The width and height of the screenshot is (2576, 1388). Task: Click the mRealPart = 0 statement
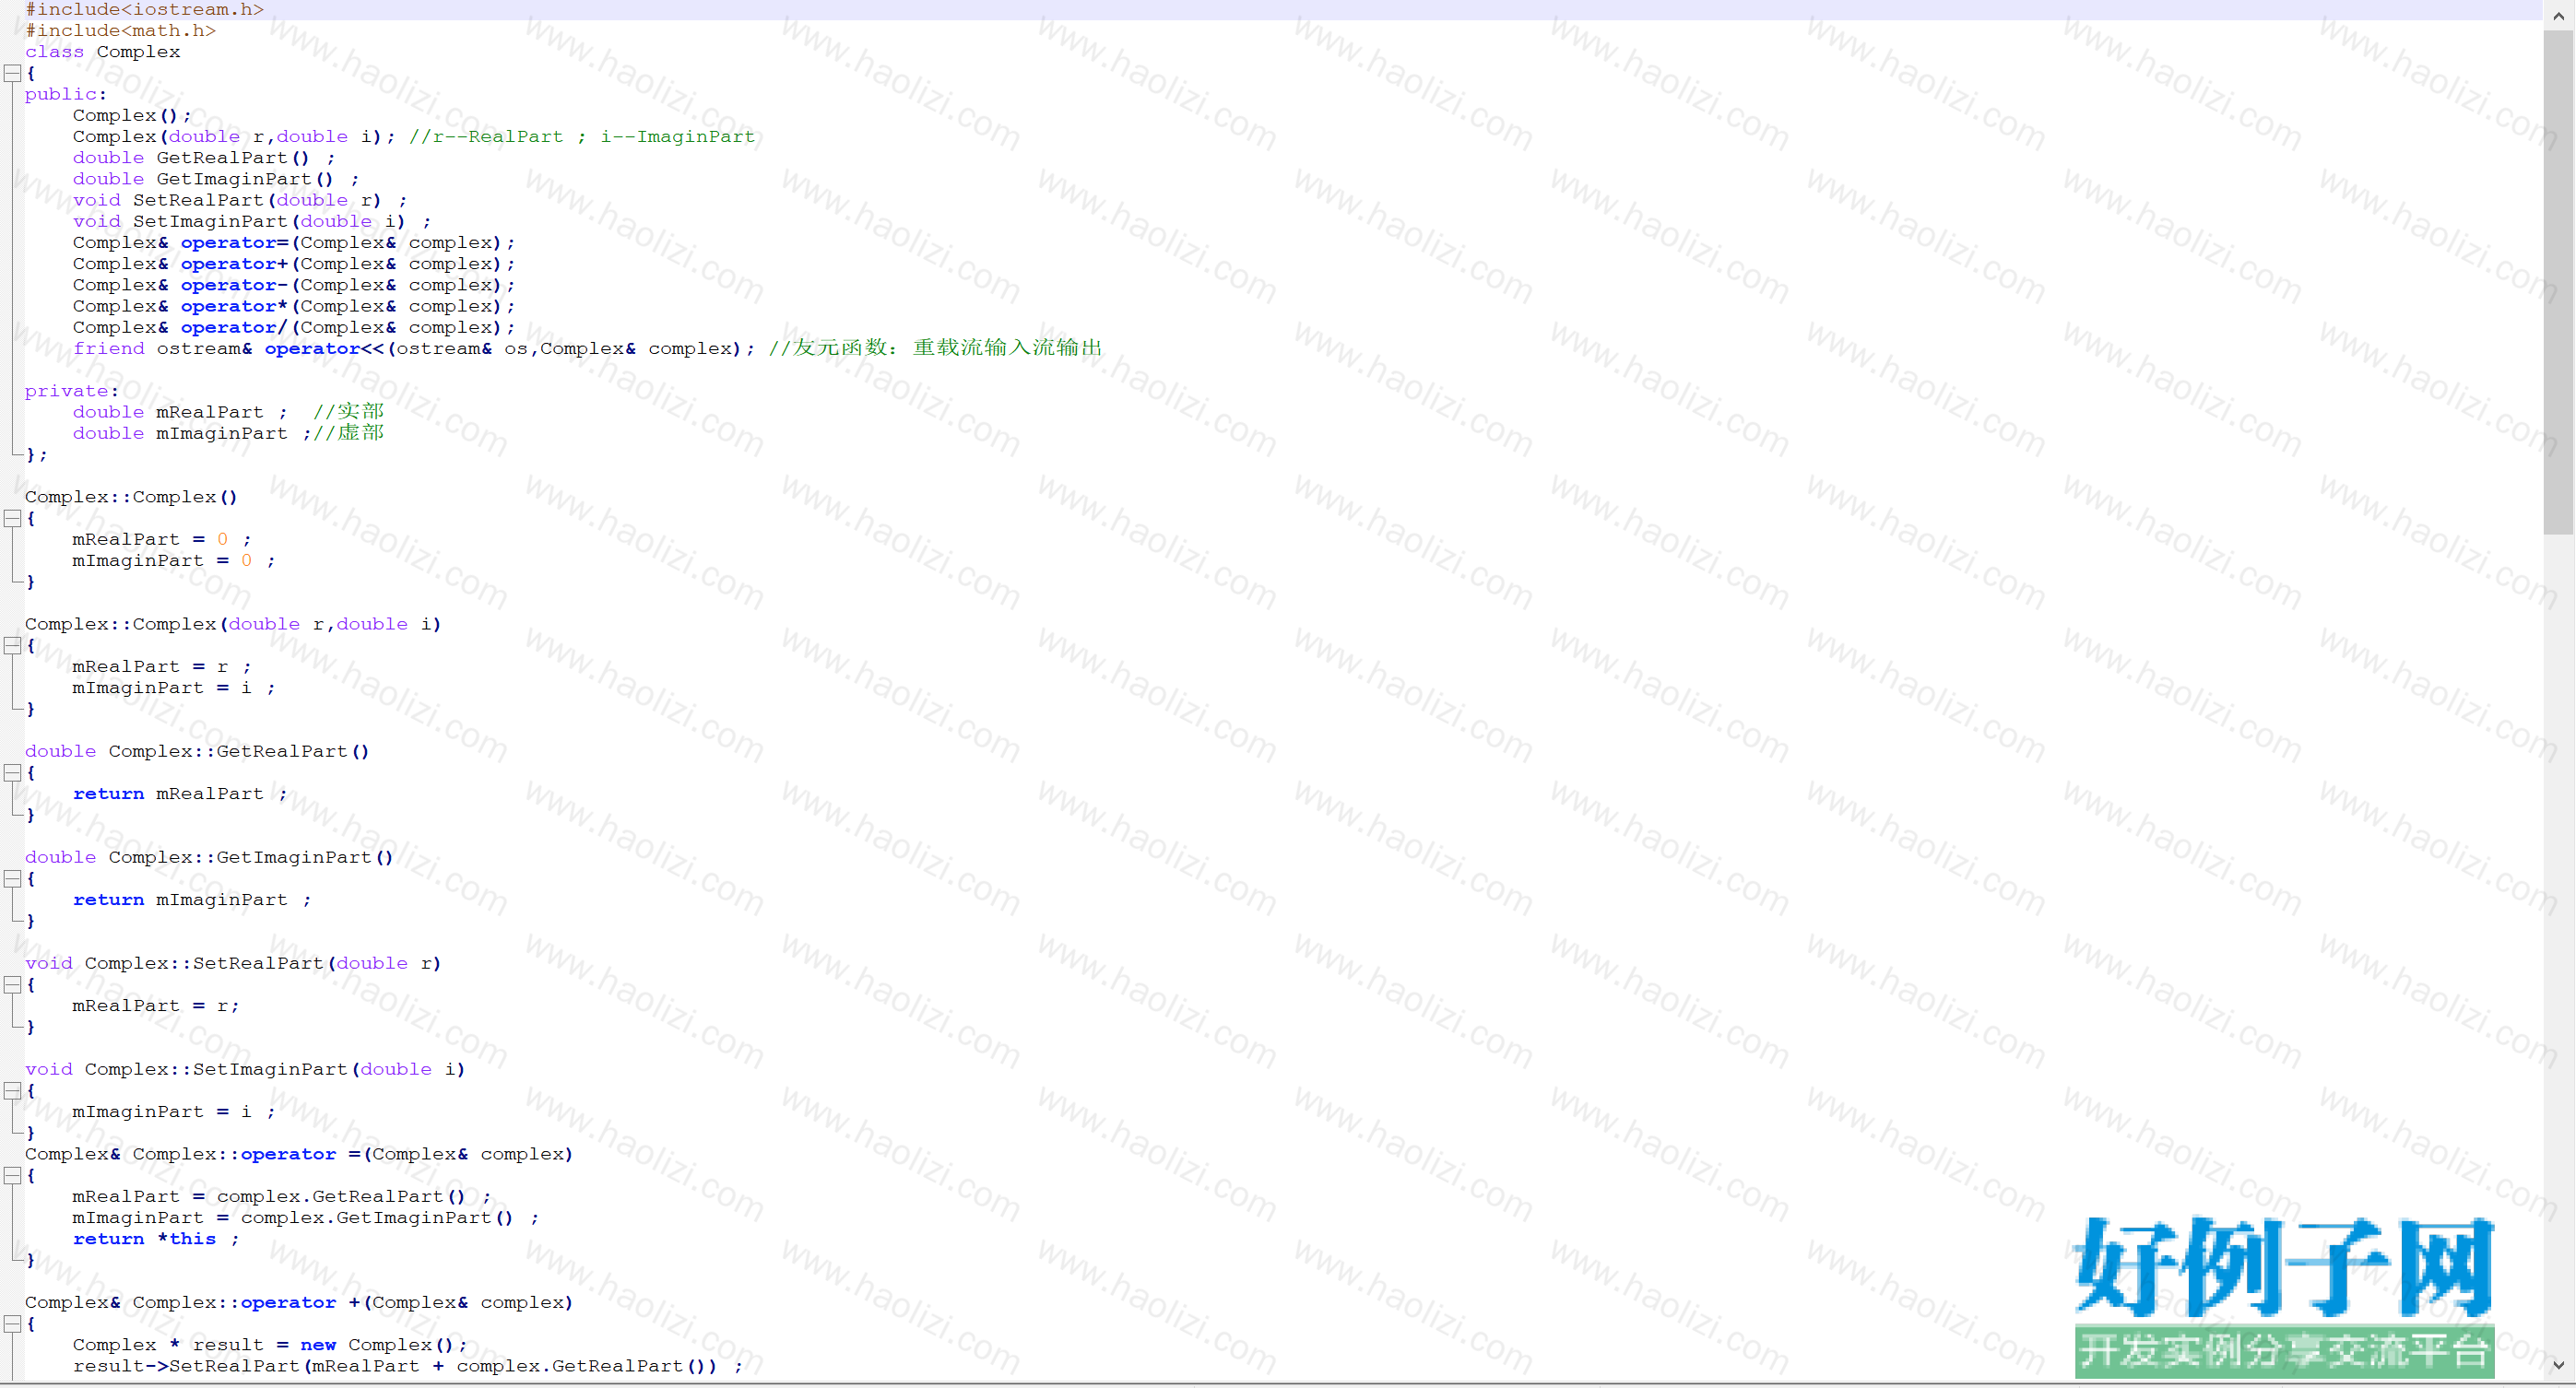click(x=161, y=540)
